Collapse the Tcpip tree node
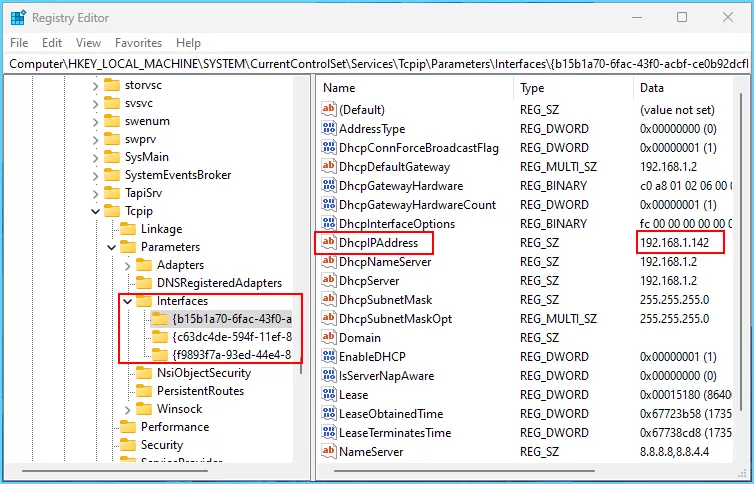 [95, 211]
